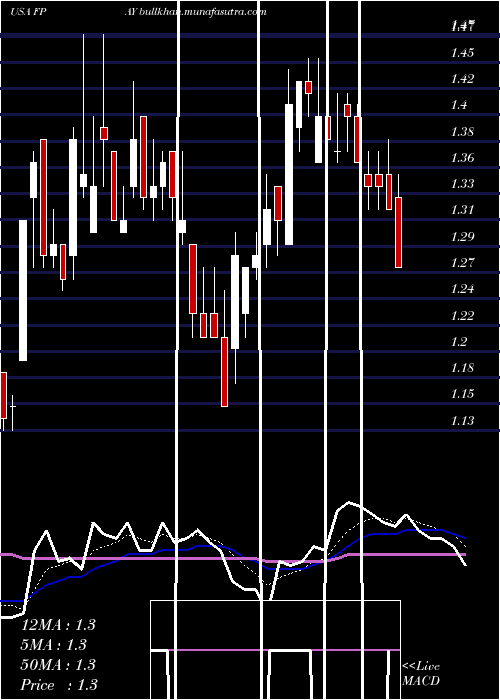The width and height of the screenshot is (500, 700).
Task: Click the 12MA : 1.3 legend text
Action: [58, 625]
